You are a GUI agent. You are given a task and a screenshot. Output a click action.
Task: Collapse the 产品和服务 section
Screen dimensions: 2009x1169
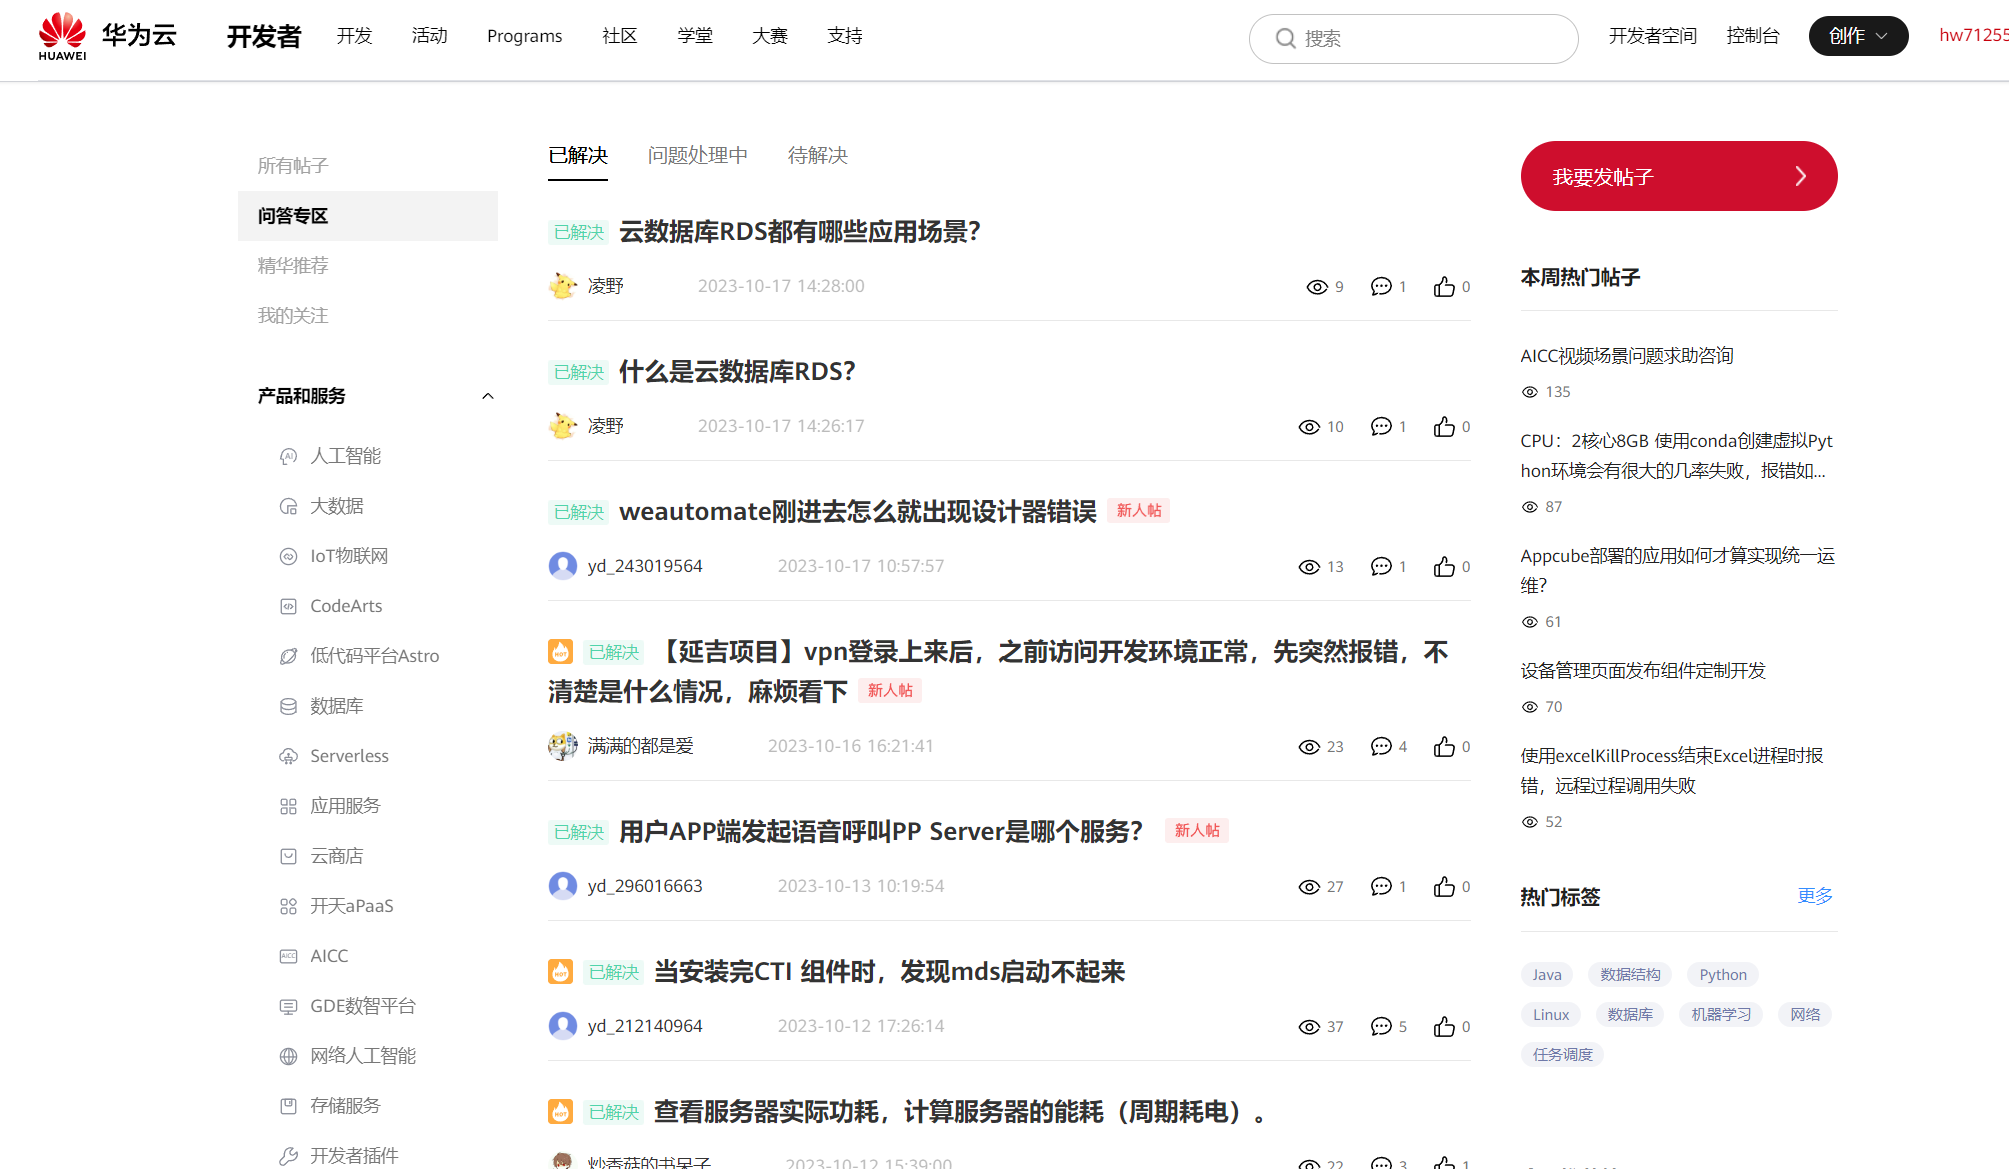[488, 396]
